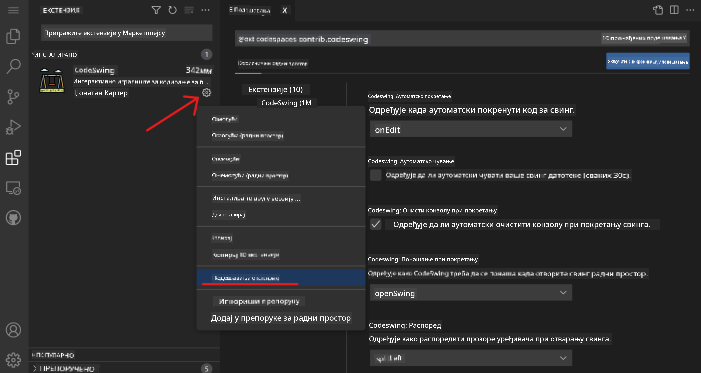This screenshot has height=373, width=701.
Task: Toggle the CodeSwing auto save checkbox
Action: (376, 175)
